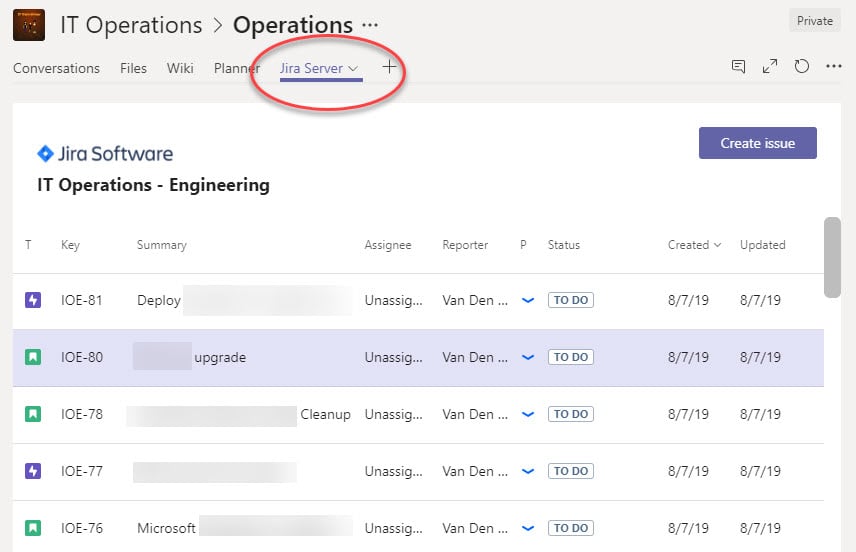Click the IOE-80 story type icon
This screenshot has height=552, width=856.
pyautogui.click(x=33, y=357)
